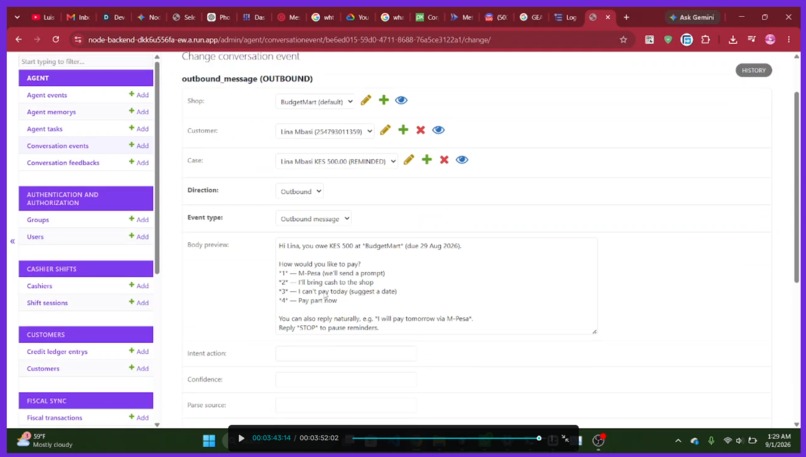Add a new Cashier

(x=139, y=285)
